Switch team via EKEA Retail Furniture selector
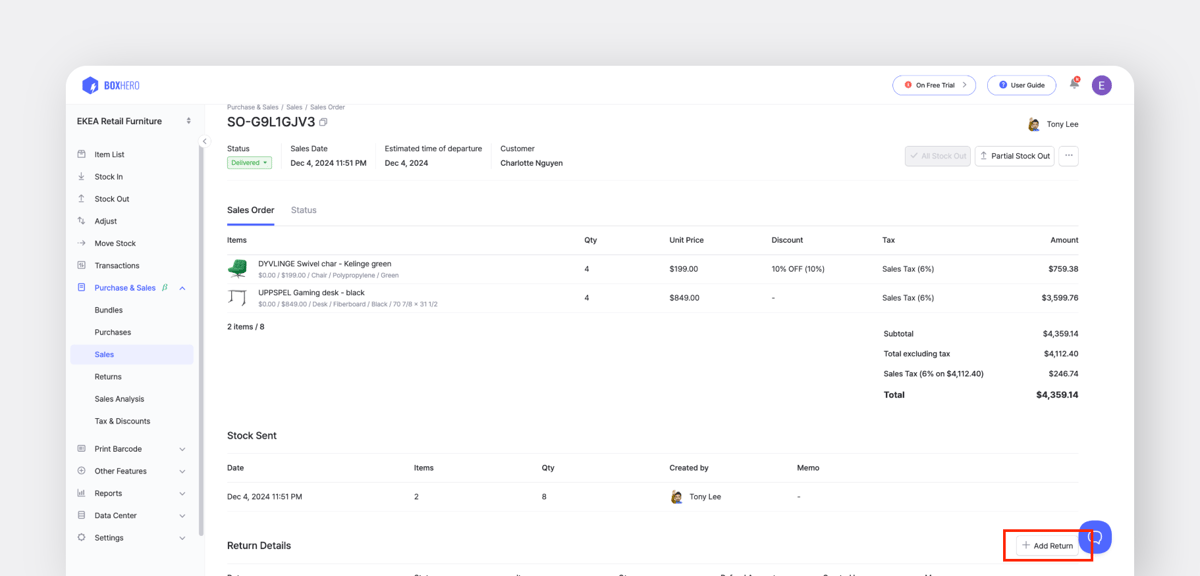Screen dimensions: 1200x576 pyautogui.click(x=133, y=121)
